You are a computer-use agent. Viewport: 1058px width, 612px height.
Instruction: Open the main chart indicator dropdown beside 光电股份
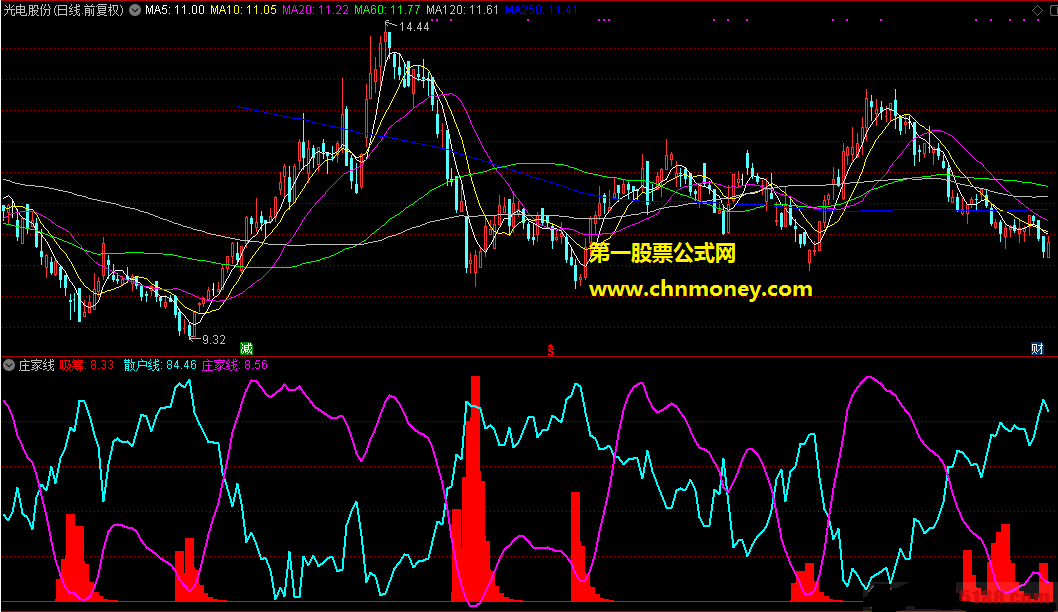pyautogui.click(x=135, y=10)
